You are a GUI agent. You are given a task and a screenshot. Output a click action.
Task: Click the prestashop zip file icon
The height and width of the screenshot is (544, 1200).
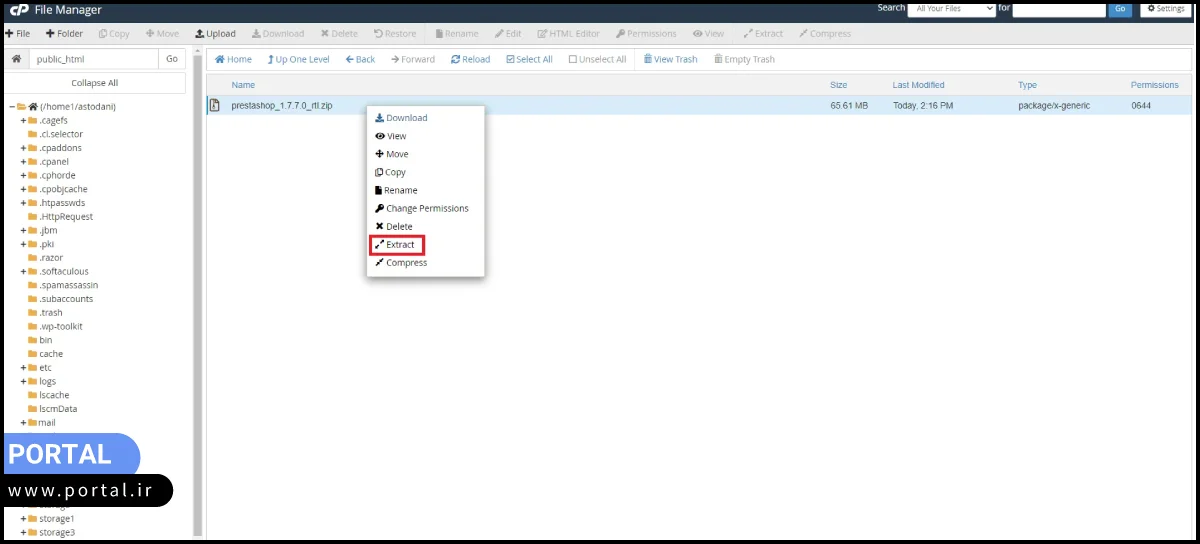[214, 105]
